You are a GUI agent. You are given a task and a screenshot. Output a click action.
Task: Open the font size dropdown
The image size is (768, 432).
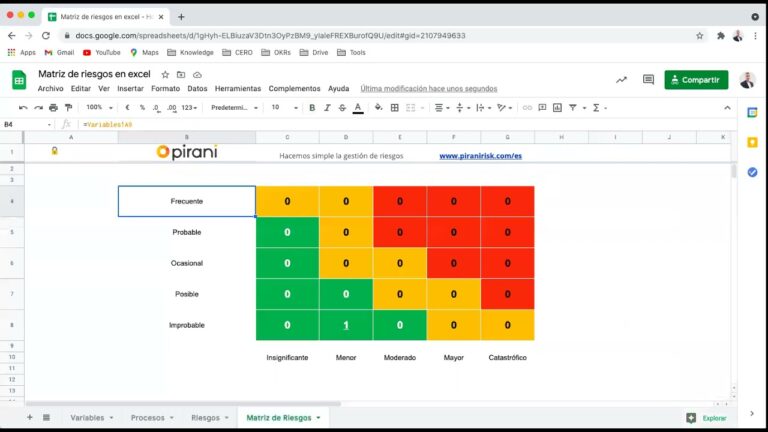click(x=282, y=107)
